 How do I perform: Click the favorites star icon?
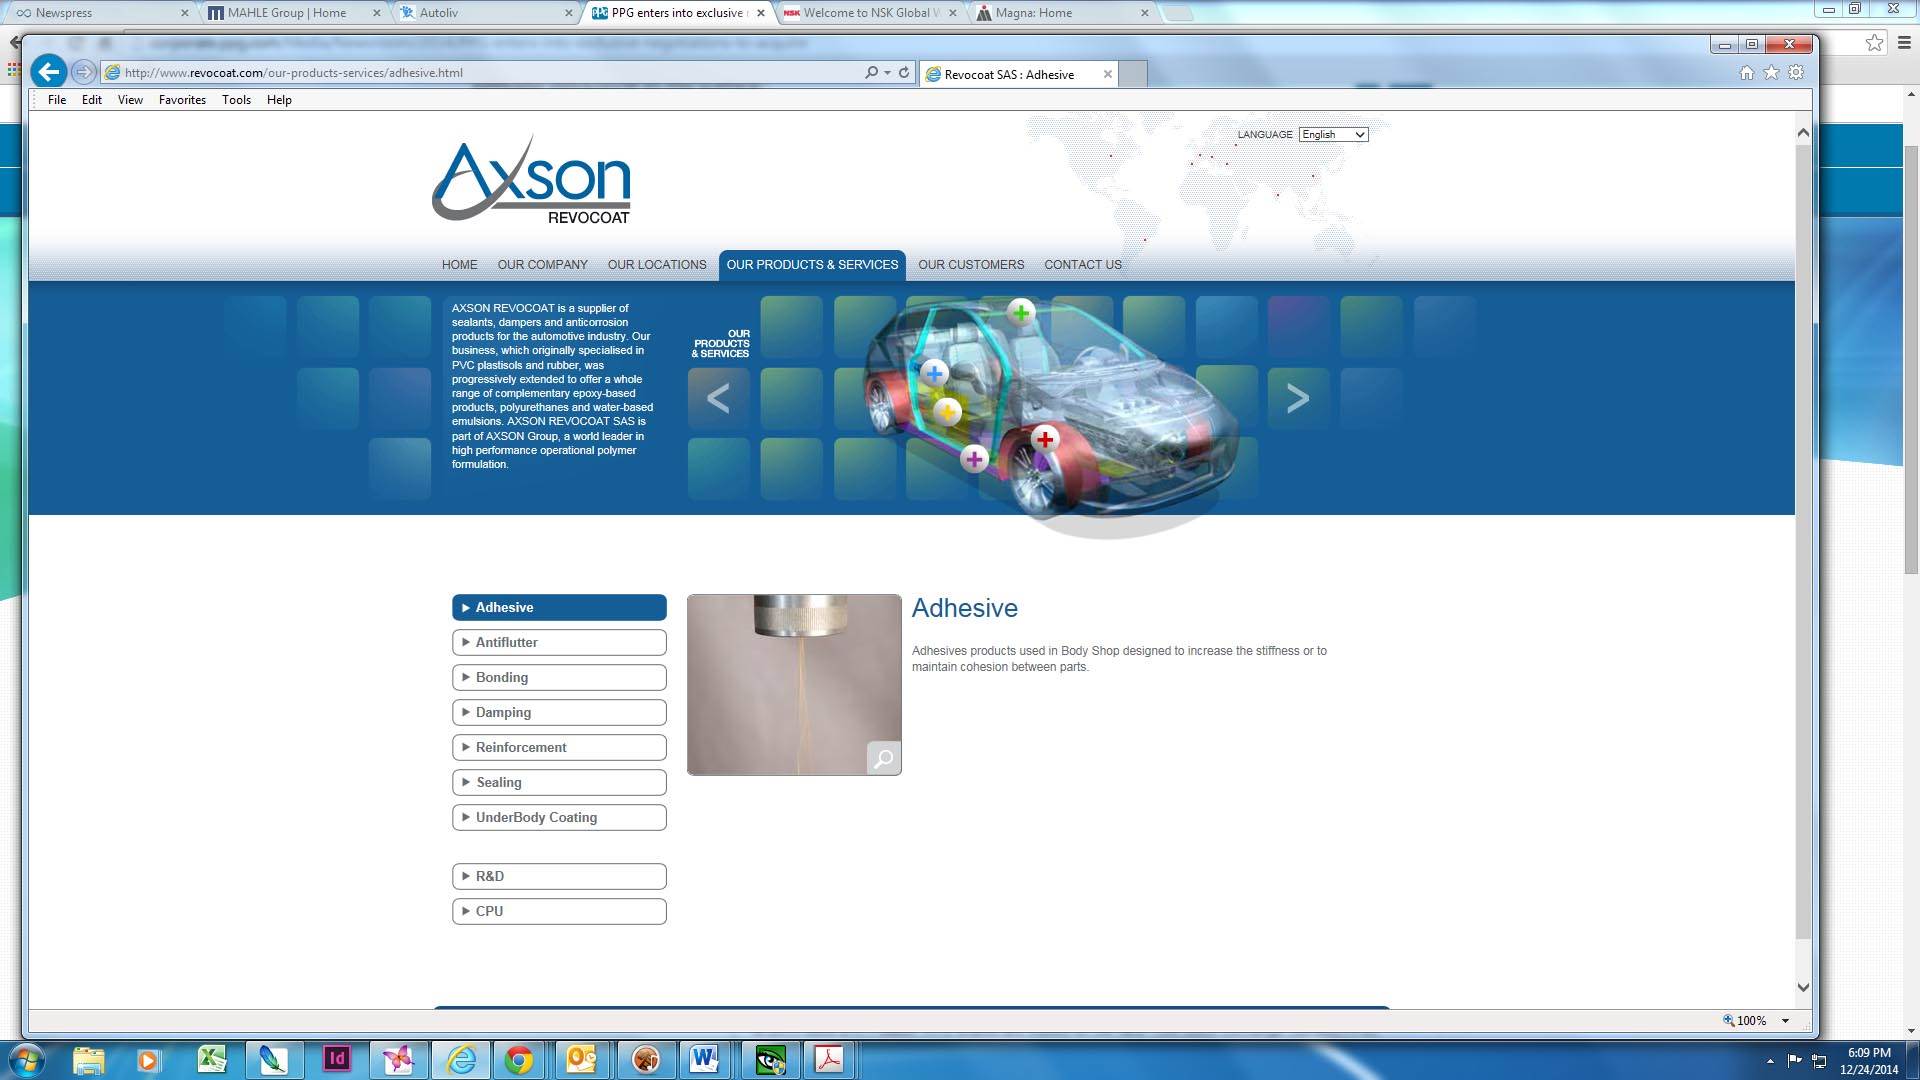coord(1771,73)
